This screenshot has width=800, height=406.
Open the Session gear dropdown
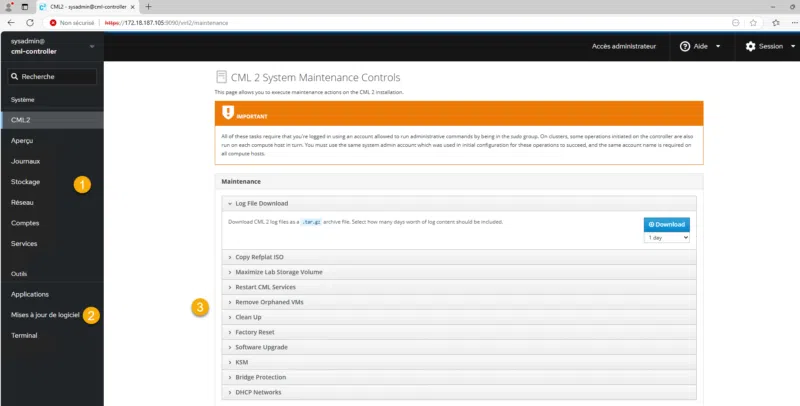pos(768,46)
